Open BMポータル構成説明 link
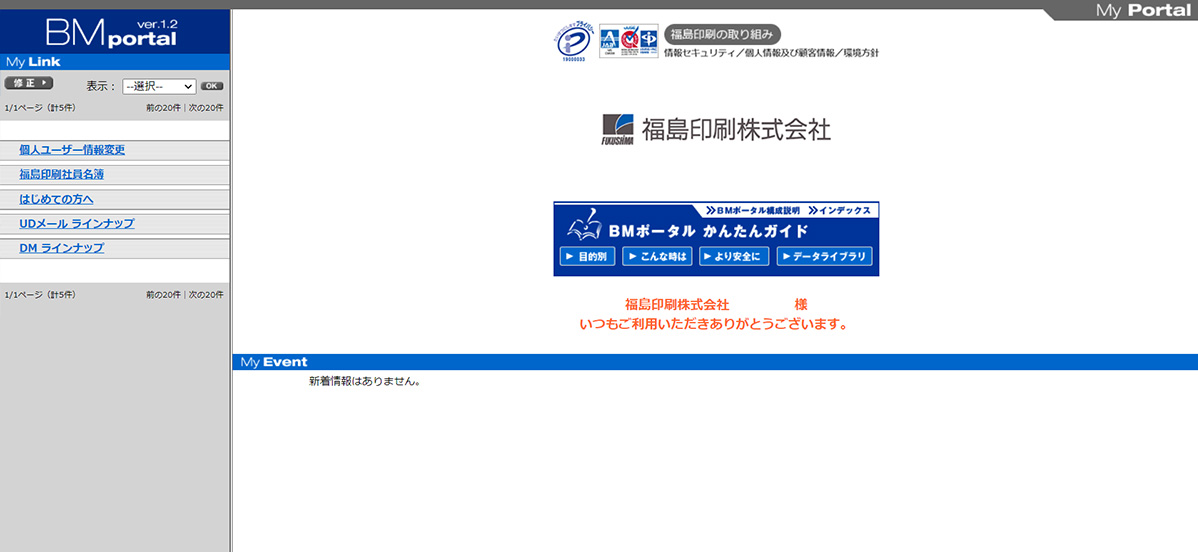 [753, 210]
